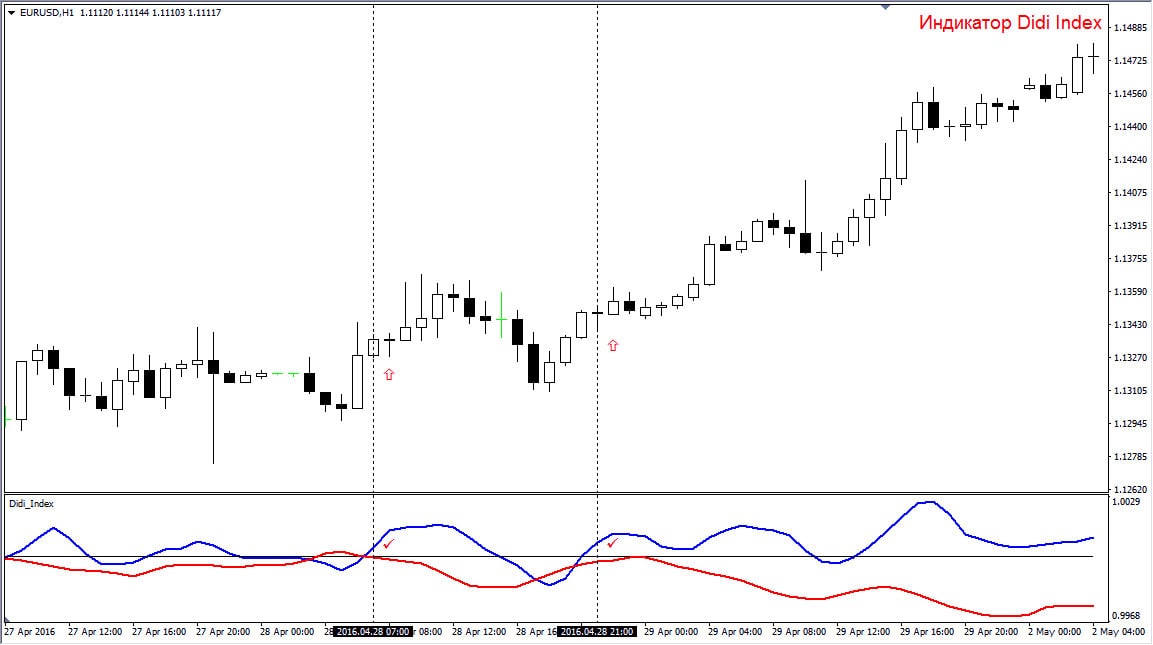This screenshot has height=645, width=1153.
Task: Open the EURUSD,H1 dropdown triangle
Action: pyautogui.click(x=11, y=13)
